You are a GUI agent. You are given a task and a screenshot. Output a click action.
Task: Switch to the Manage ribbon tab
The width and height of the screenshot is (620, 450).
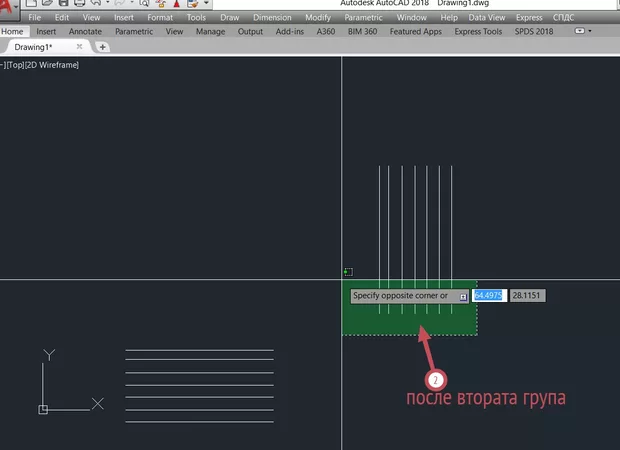(x=210, y=31)
